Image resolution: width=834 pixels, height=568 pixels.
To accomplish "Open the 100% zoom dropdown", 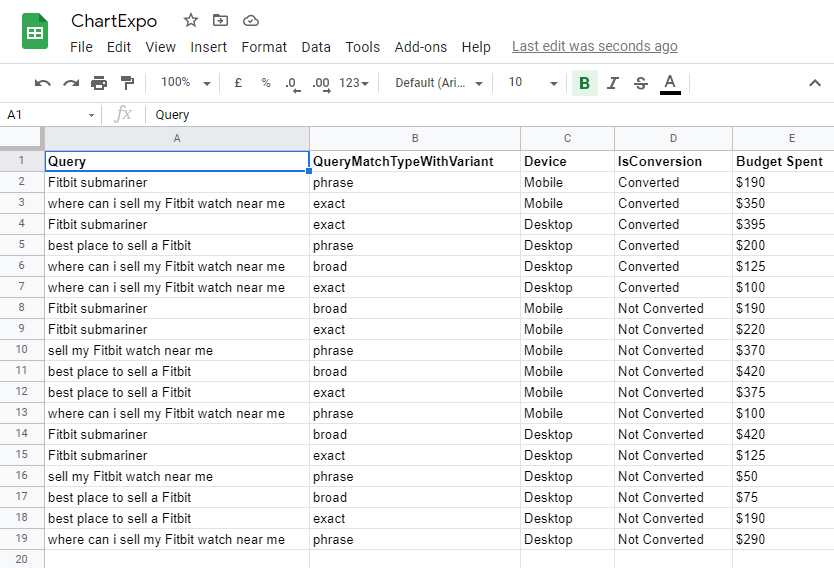I will point(186,83).
